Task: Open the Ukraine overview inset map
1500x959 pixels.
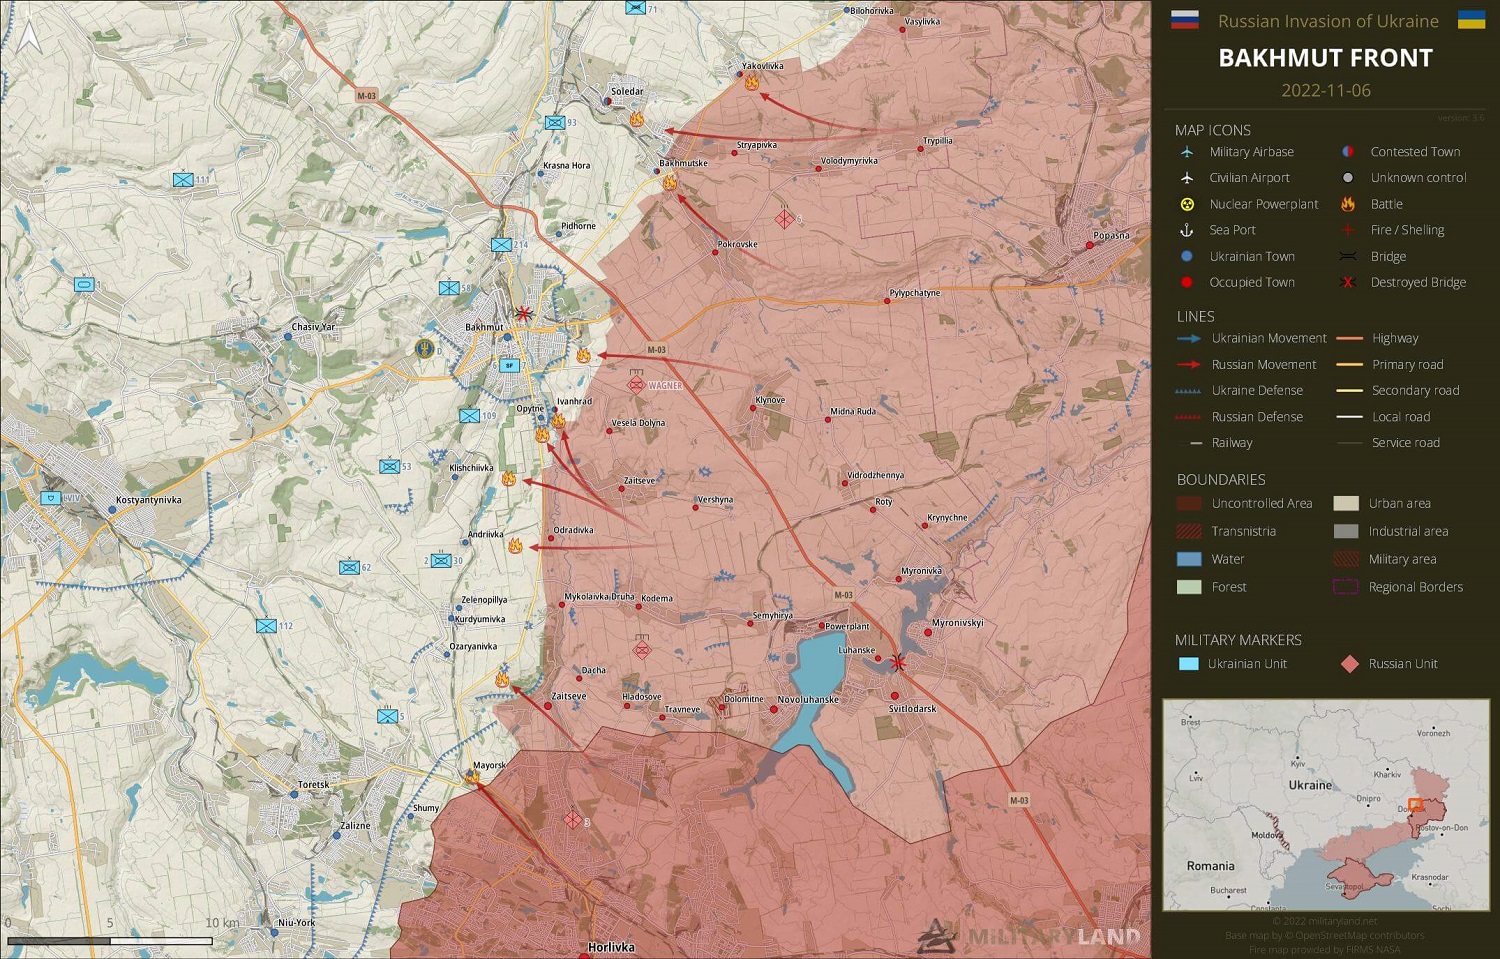Action: pos(1325,805)
